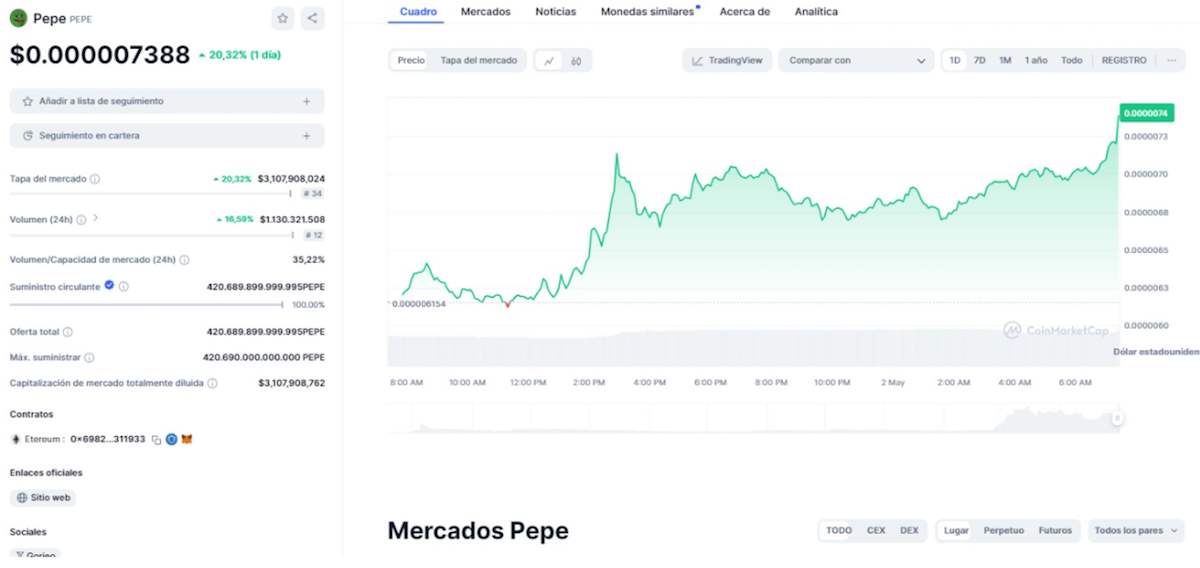Image resolution: width=1200 pixels, height=568 pixels.
Task: Open the Noticias tab
Action: click(555, 11)
